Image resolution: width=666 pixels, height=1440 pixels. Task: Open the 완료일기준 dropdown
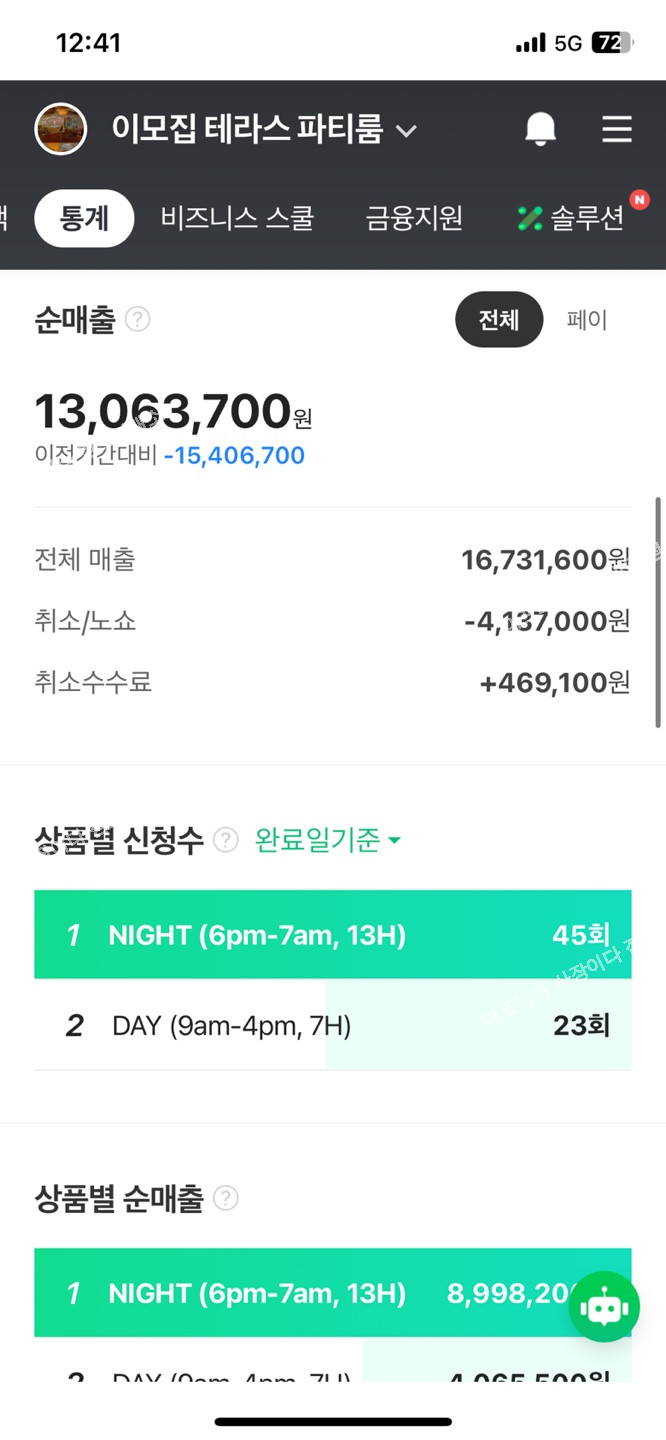point(328,840)
